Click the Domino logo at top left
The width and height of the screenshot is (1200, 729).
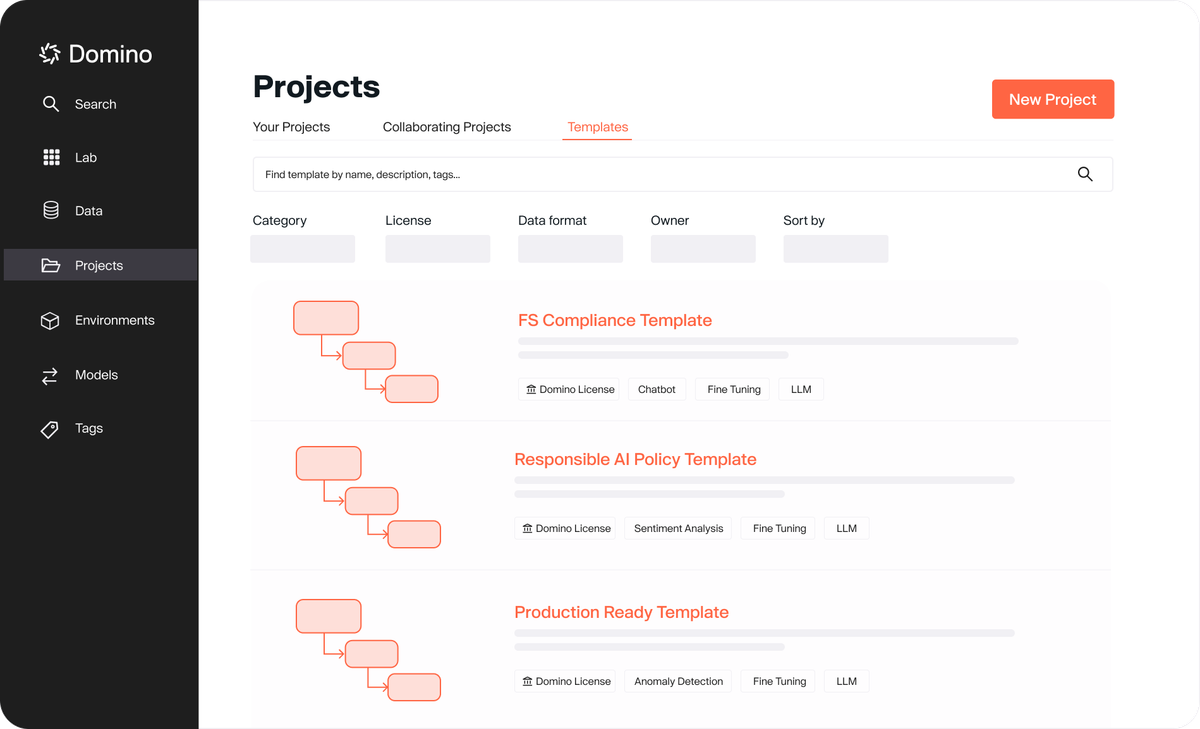coord(96,54)
